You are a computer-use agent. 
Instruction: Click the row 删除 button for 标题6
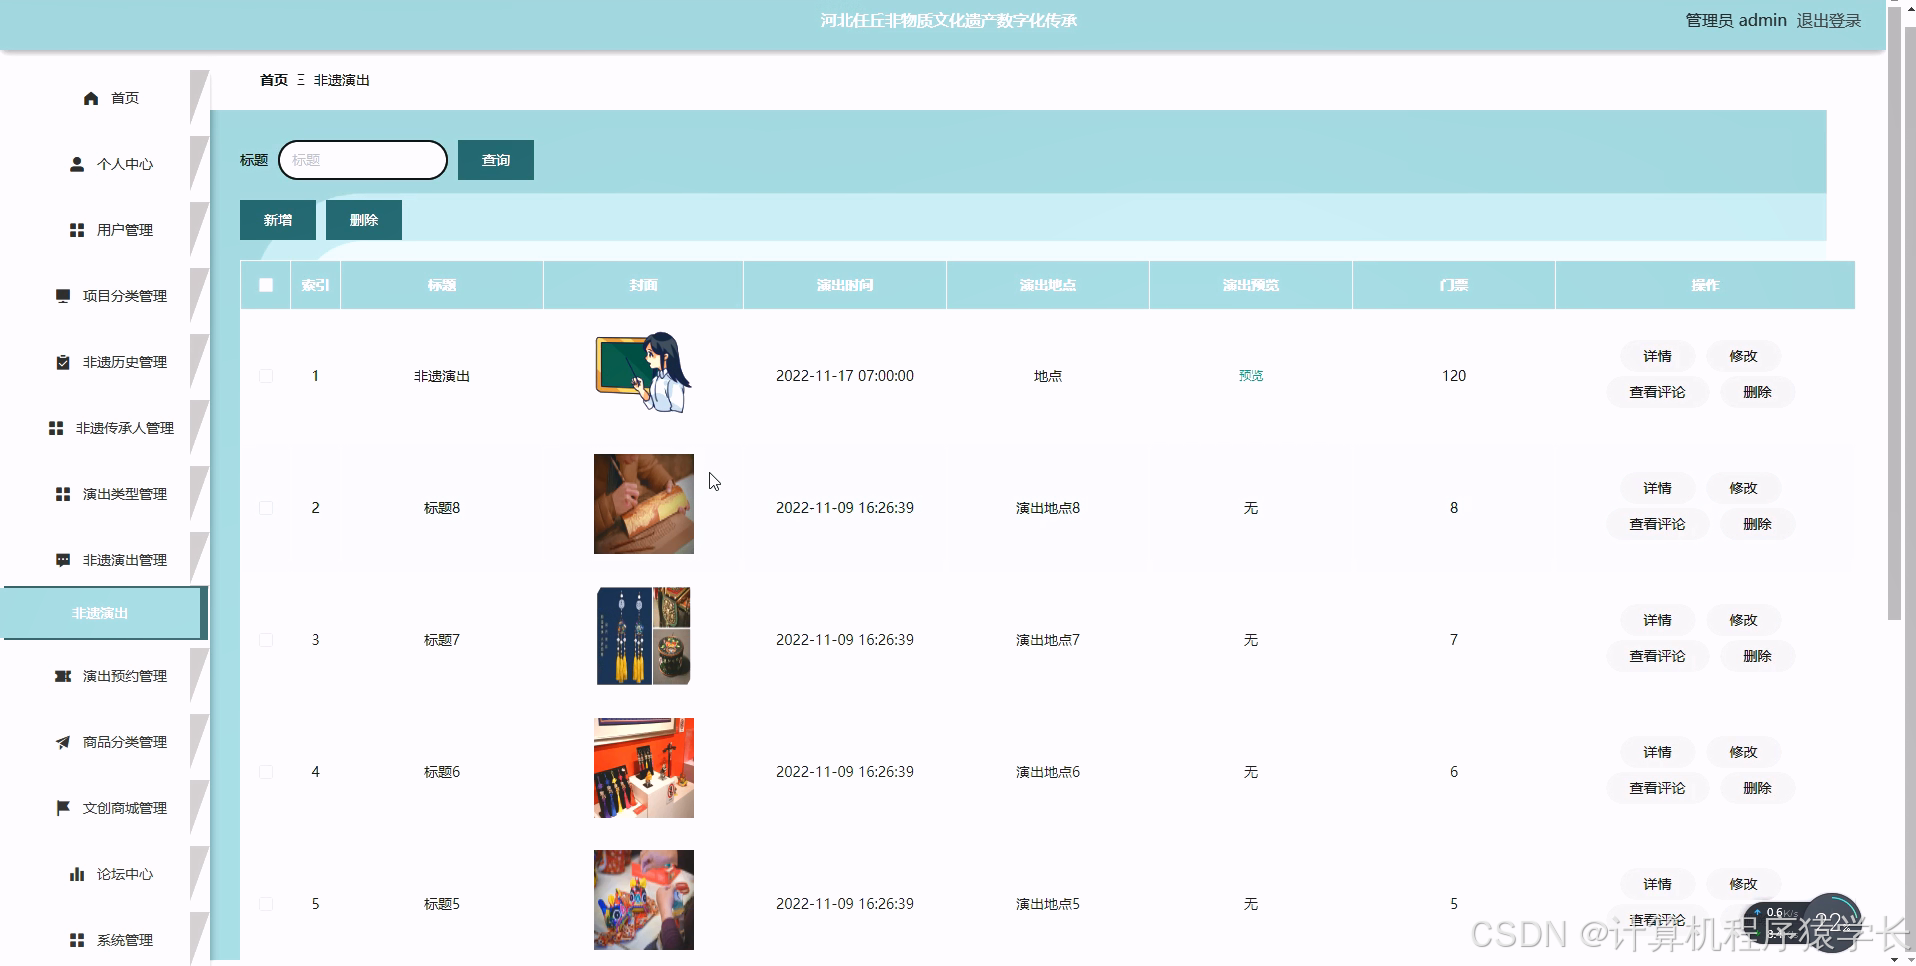point(1757,788)
